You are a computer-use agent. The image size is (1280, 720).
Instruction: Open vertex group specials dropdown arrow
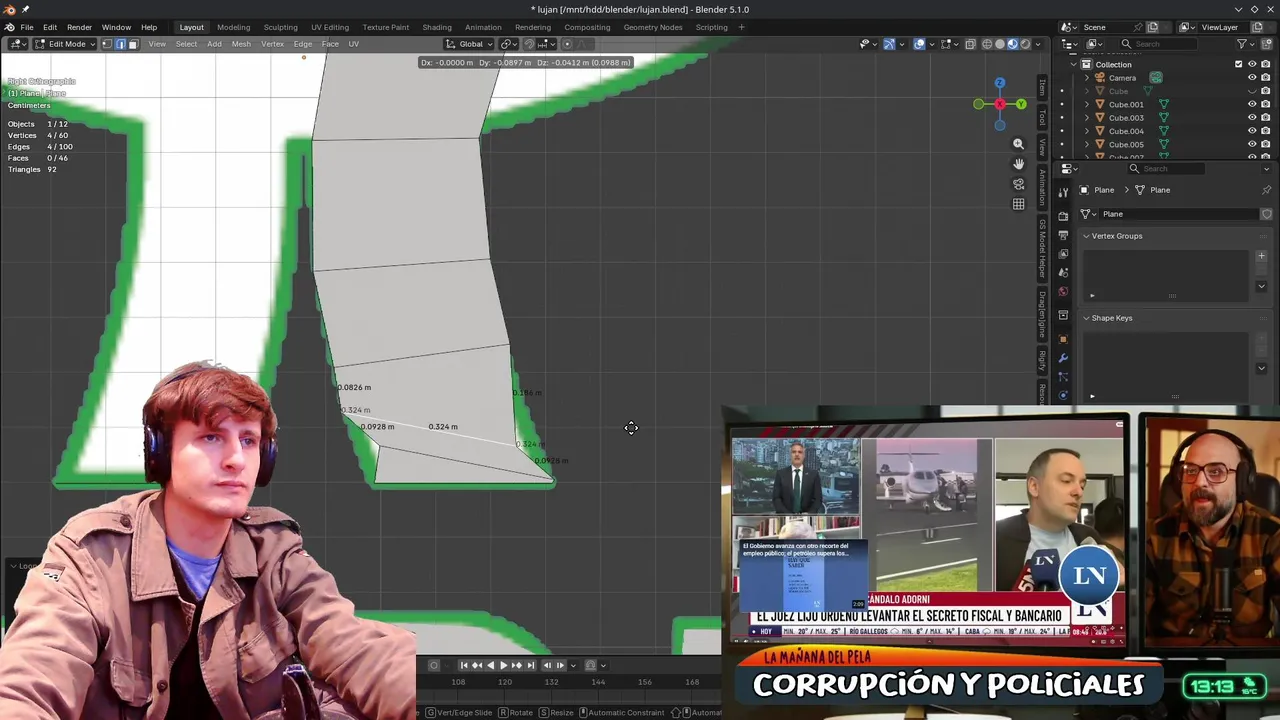pyautogui.click(x=1261, y=286)
